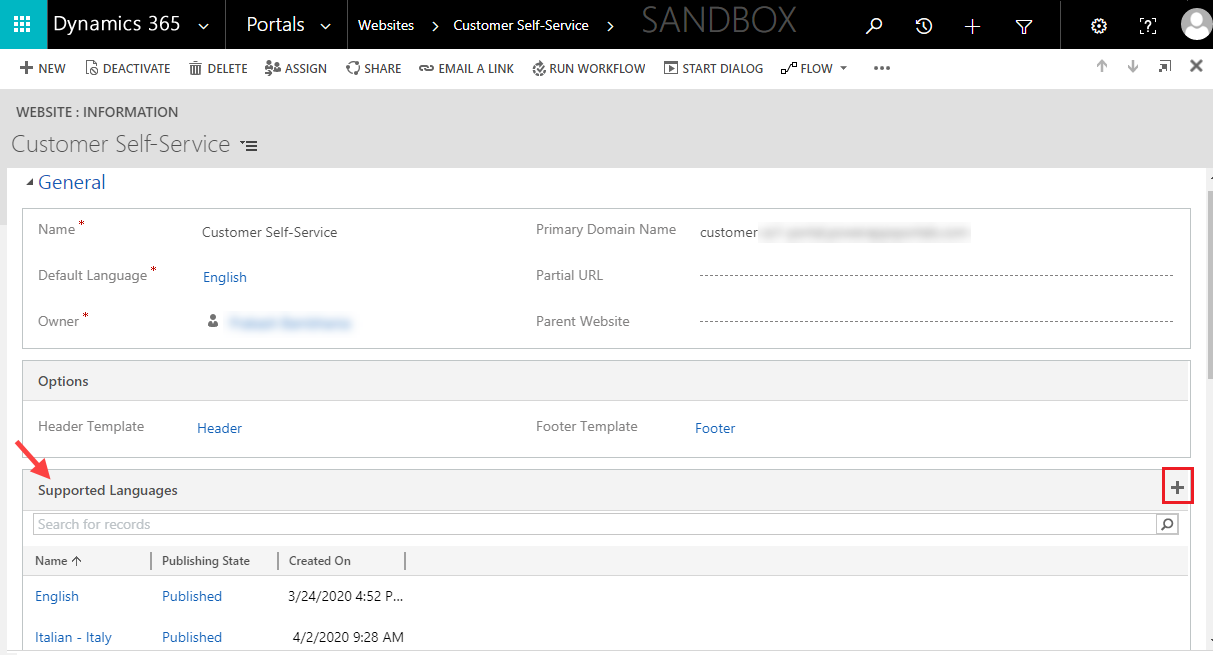Screen dimensions: 1213x655
Task: Open the Footer template link
Action: tap(715, 428)
